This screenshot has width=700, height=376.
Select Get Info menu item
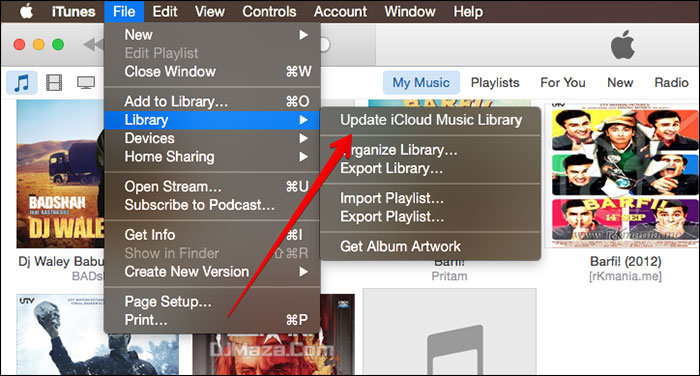point(212,234)
